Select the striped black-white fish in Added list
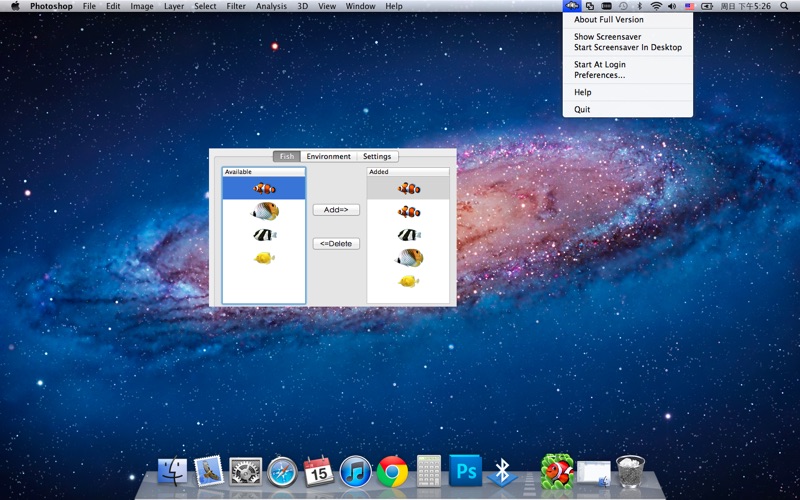 (x=408, y=235)
